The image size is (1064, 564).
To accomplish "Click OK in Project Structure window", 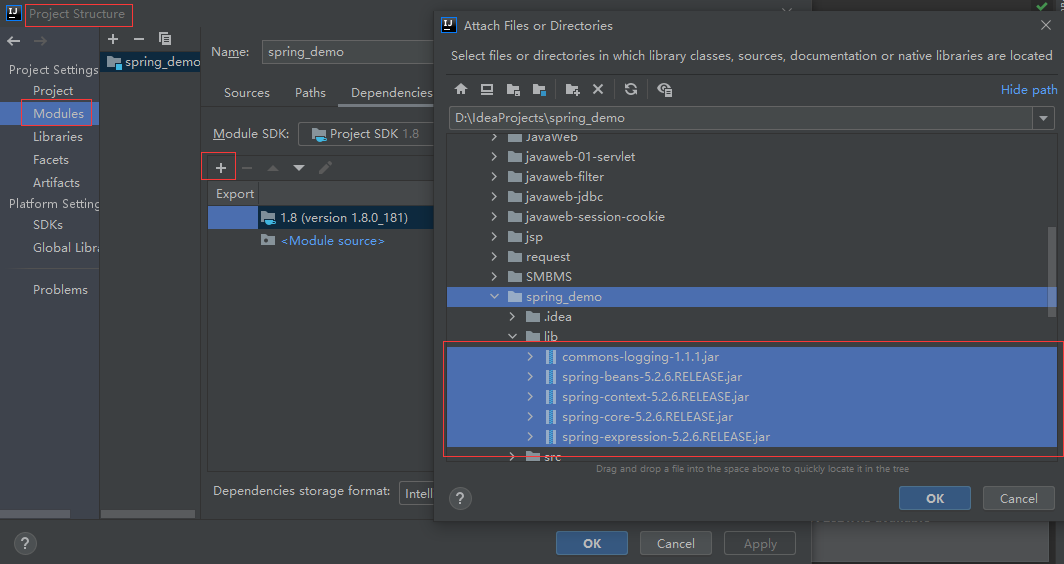I will point(592,544).
